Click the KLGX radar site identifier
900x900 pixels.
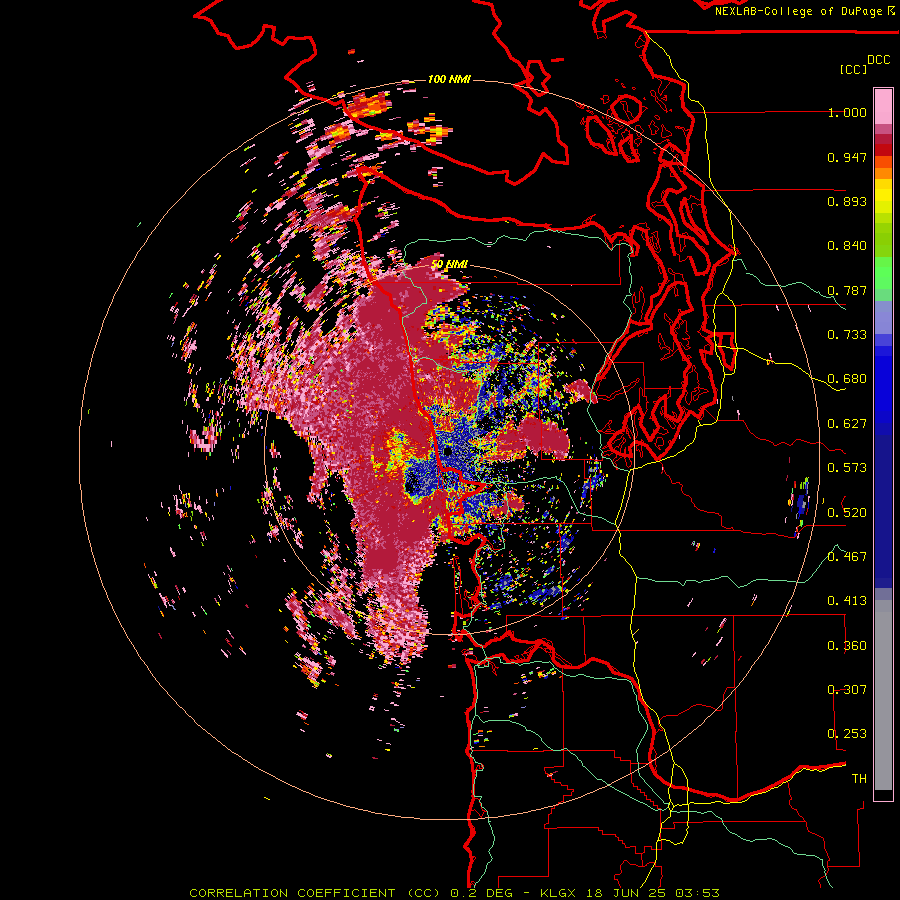tap(558, 893)
